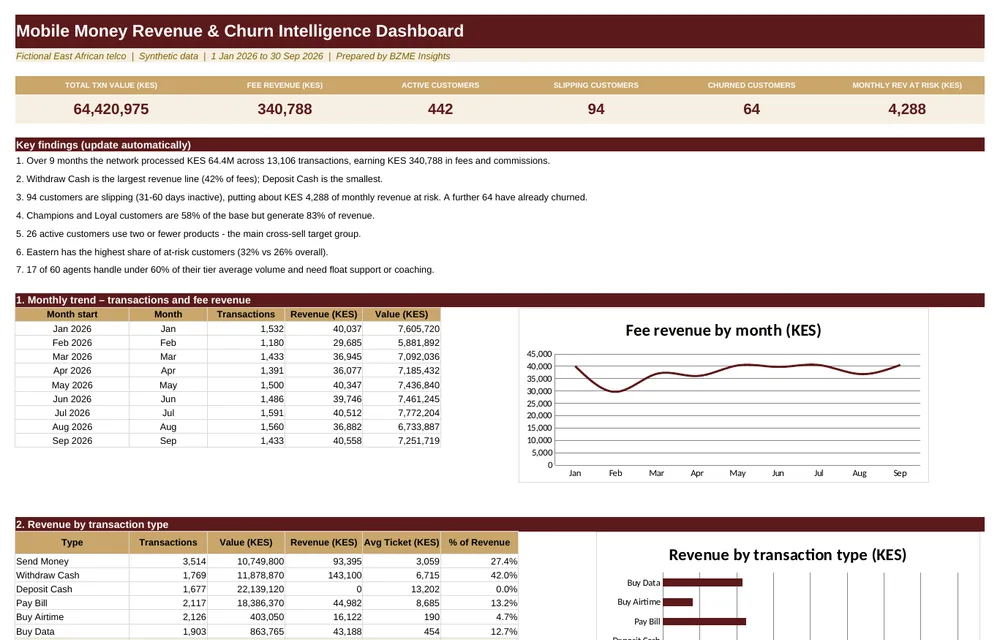The width and height of the screenshot is (1000, 640).
Task: Click the 'Revenue by transaction type (KES)' chart title
Action: pos(787,555)
